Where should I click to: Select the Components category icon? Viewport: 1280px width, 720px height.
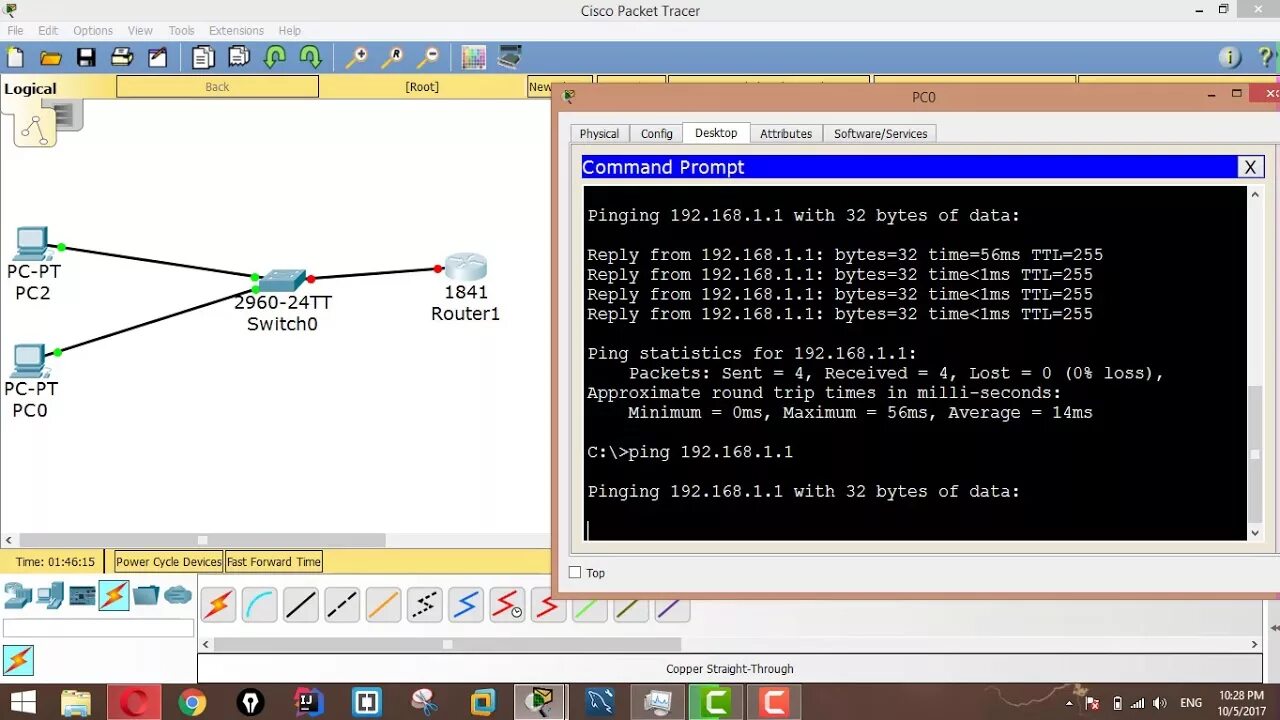point(82,595)
